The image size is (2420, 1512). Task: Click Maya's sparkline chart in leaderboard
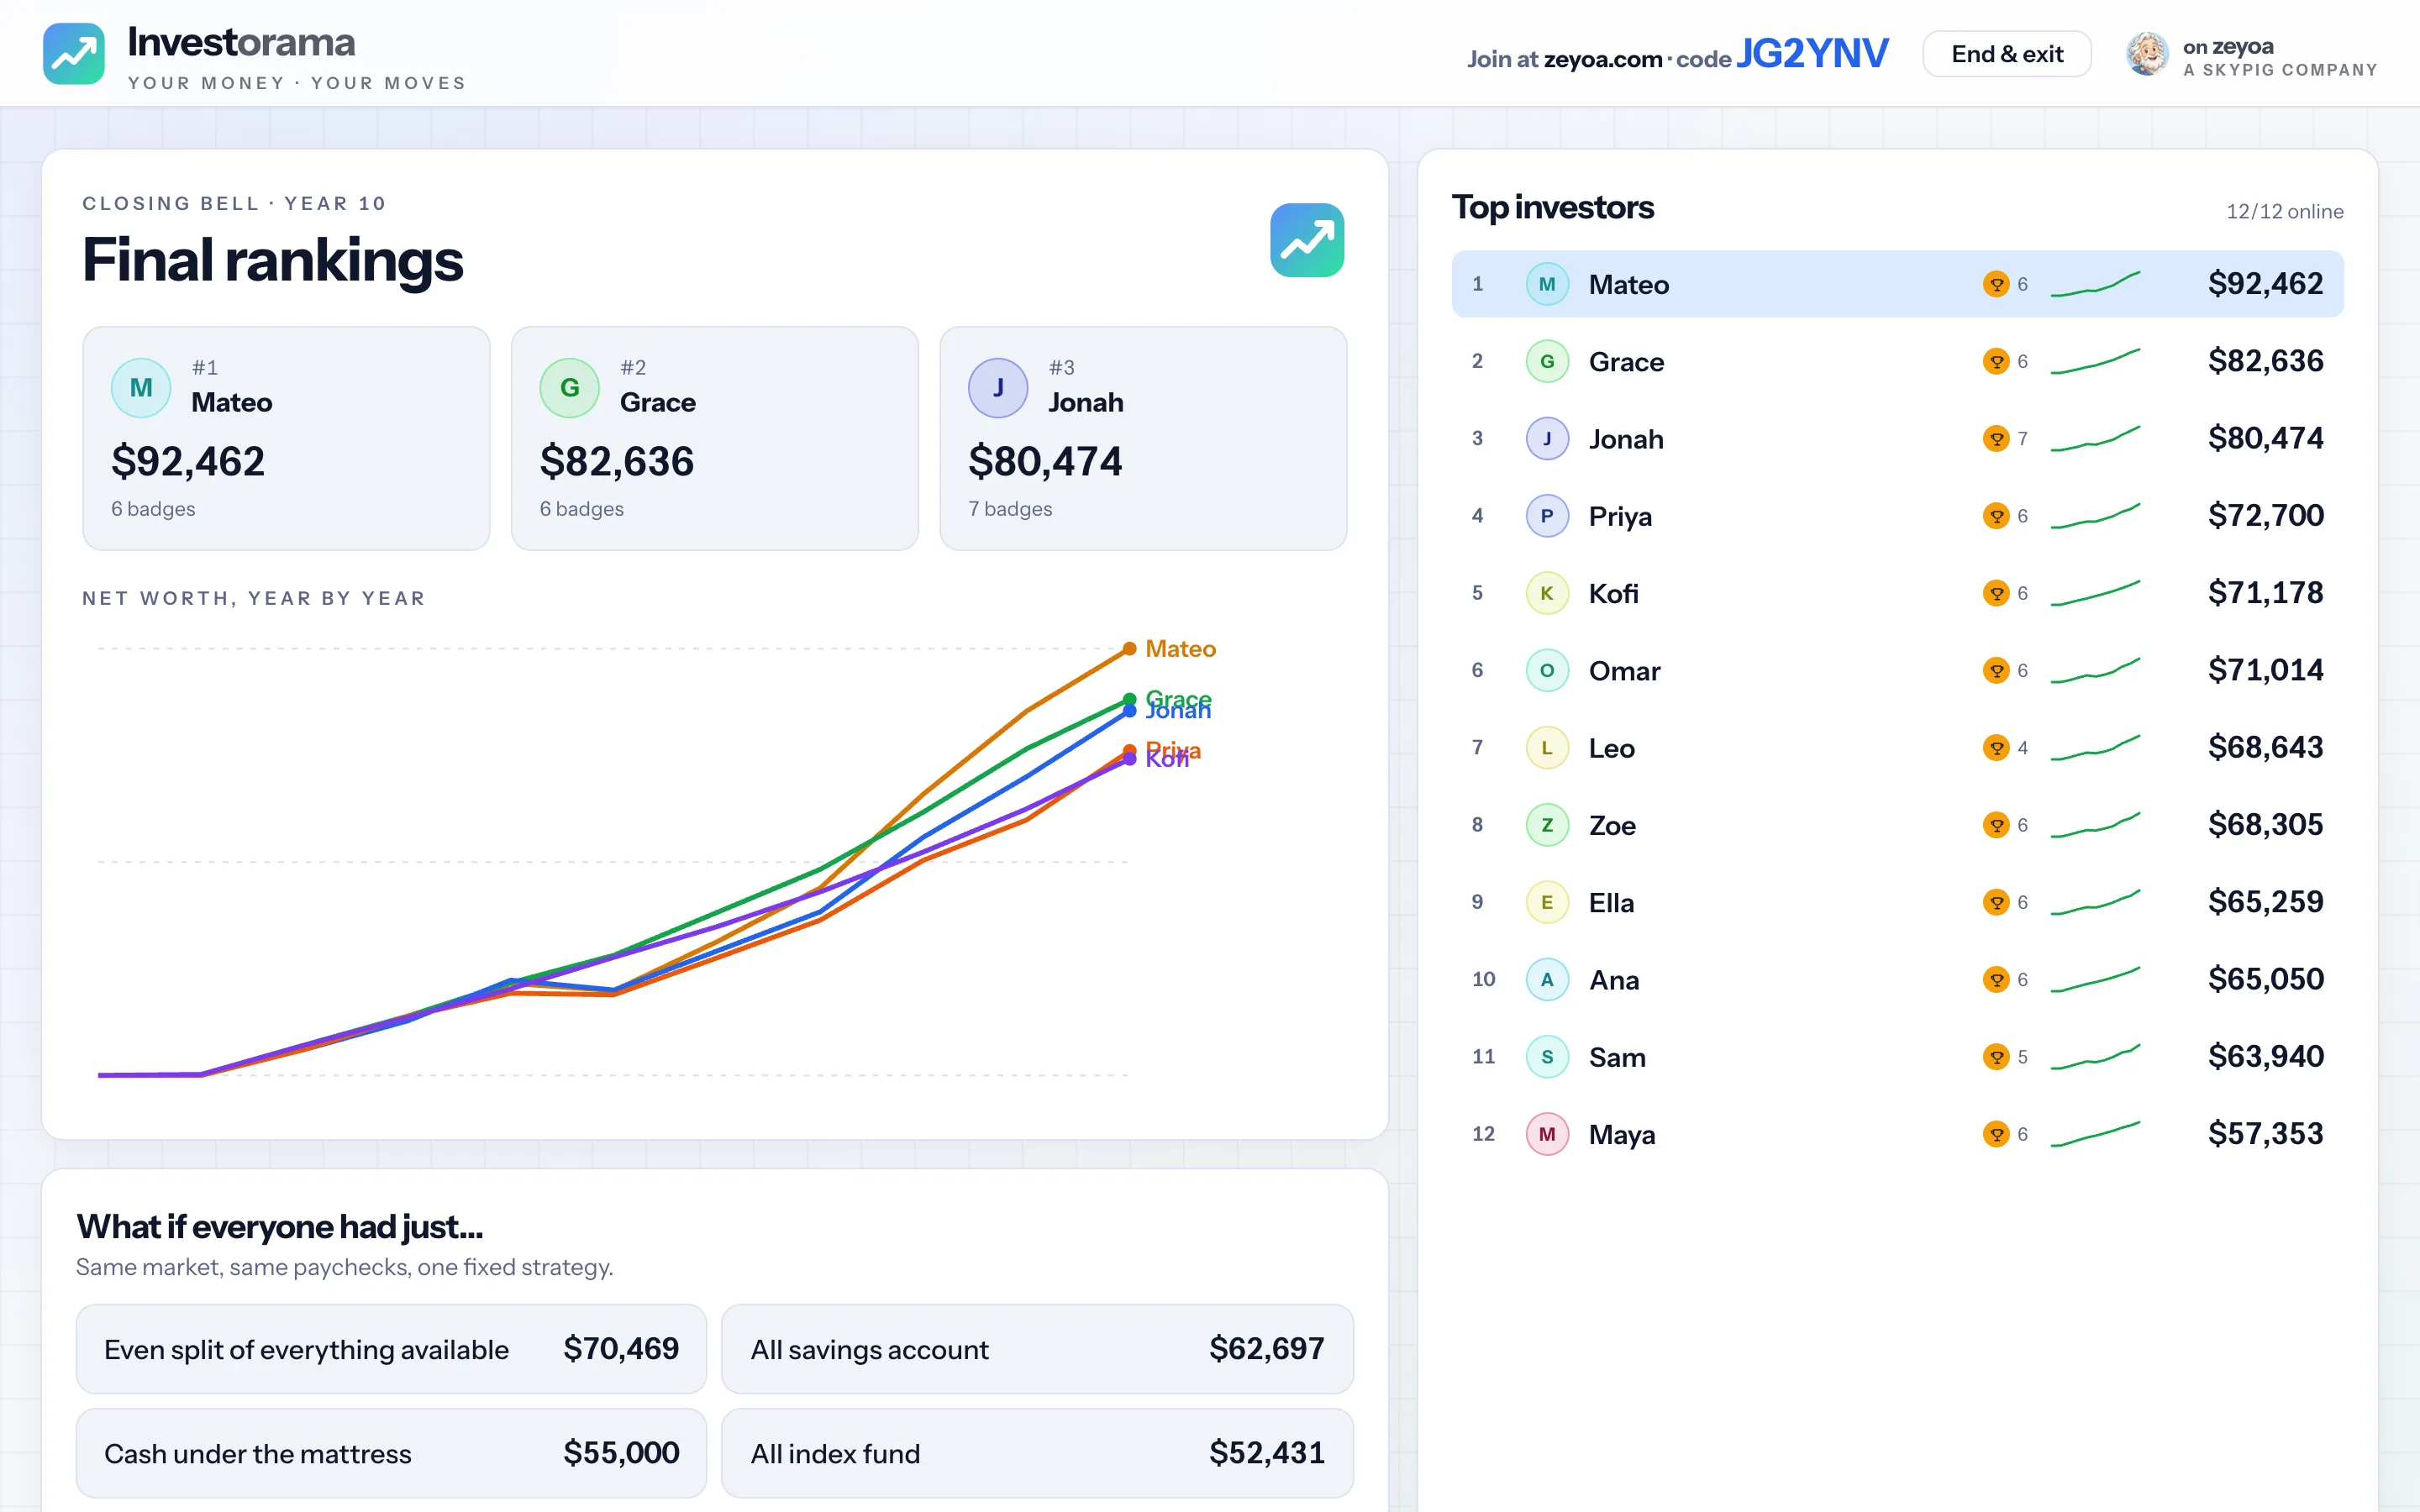[x=2095, y=1134]
